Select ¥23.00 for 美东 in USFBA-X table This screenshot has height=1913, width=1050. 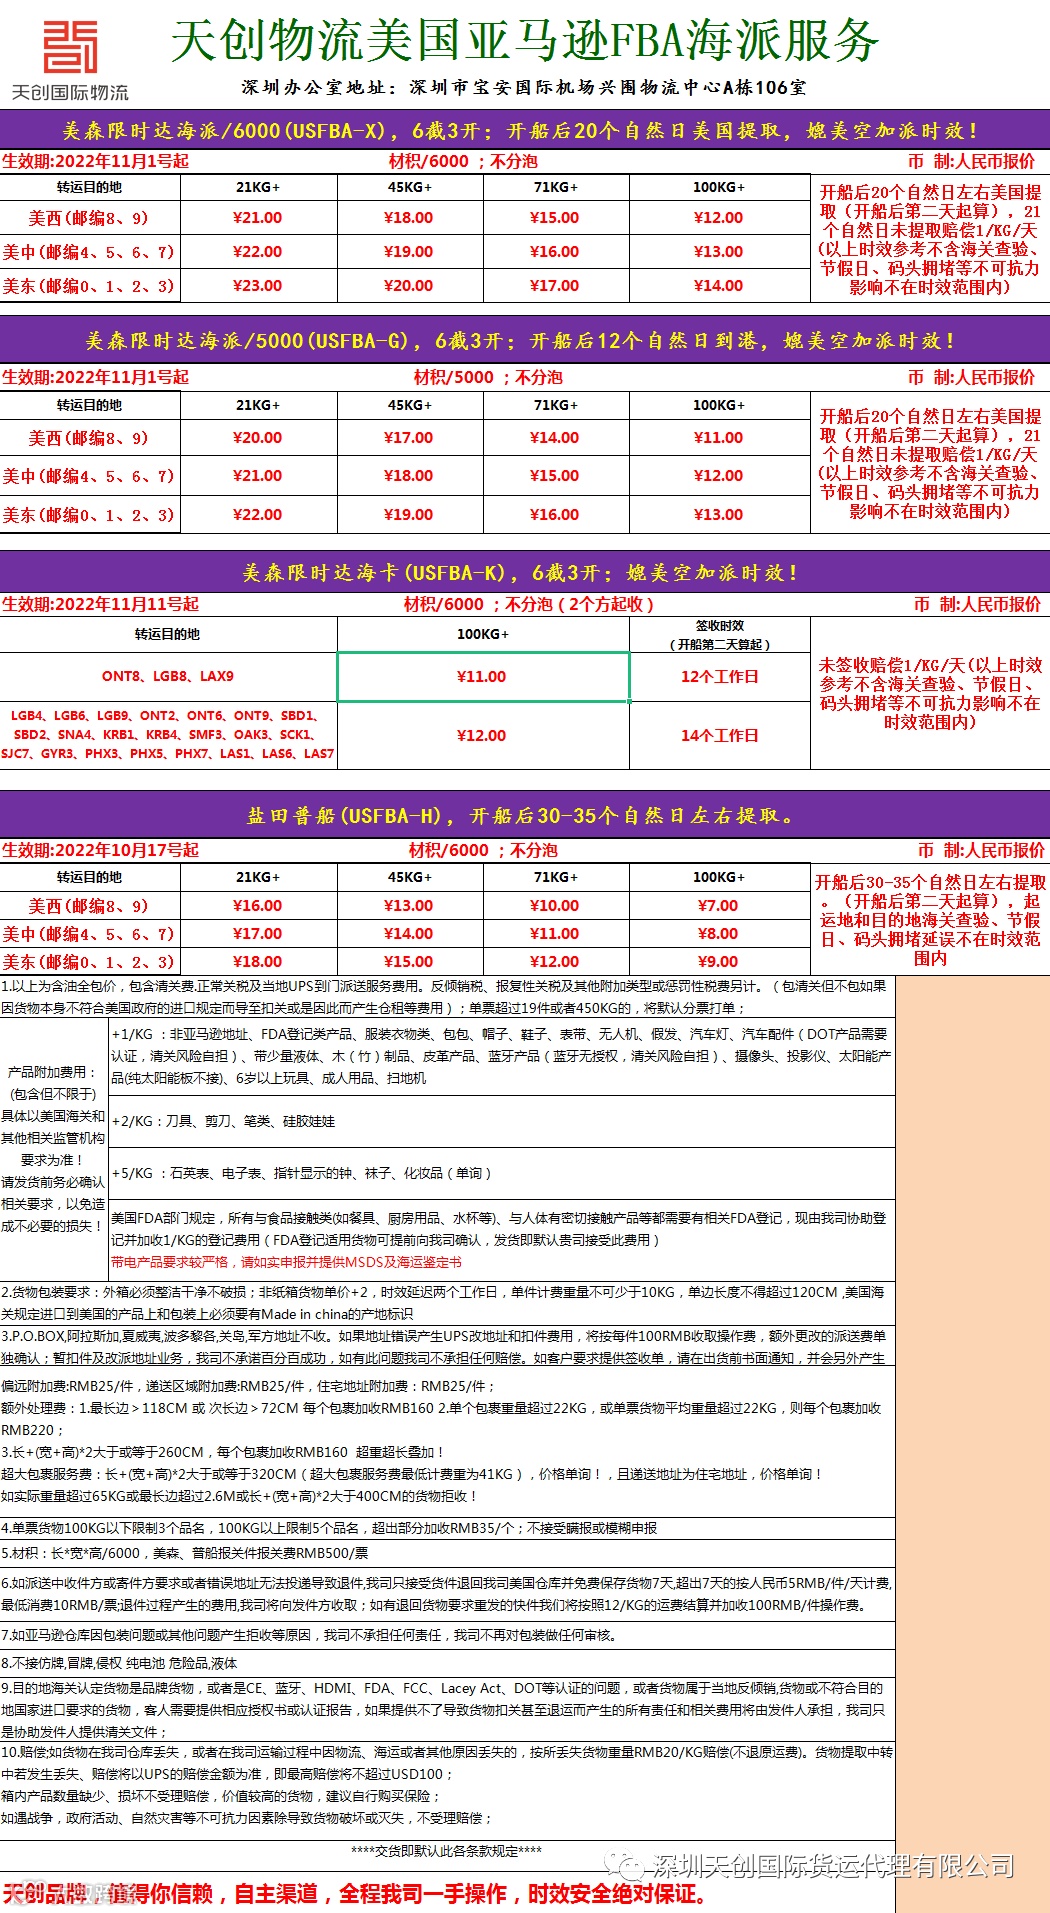(258, 285)
